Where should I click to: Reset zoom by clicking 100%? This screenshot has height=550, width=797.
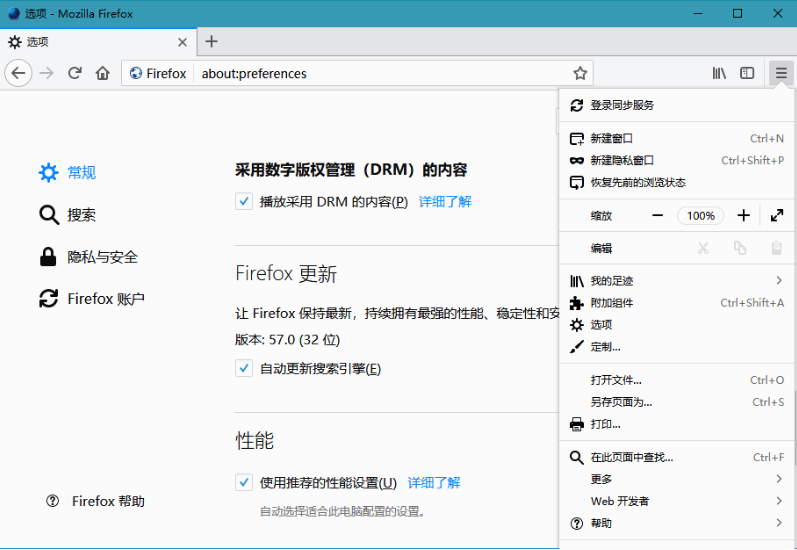(x=700, y=216)
